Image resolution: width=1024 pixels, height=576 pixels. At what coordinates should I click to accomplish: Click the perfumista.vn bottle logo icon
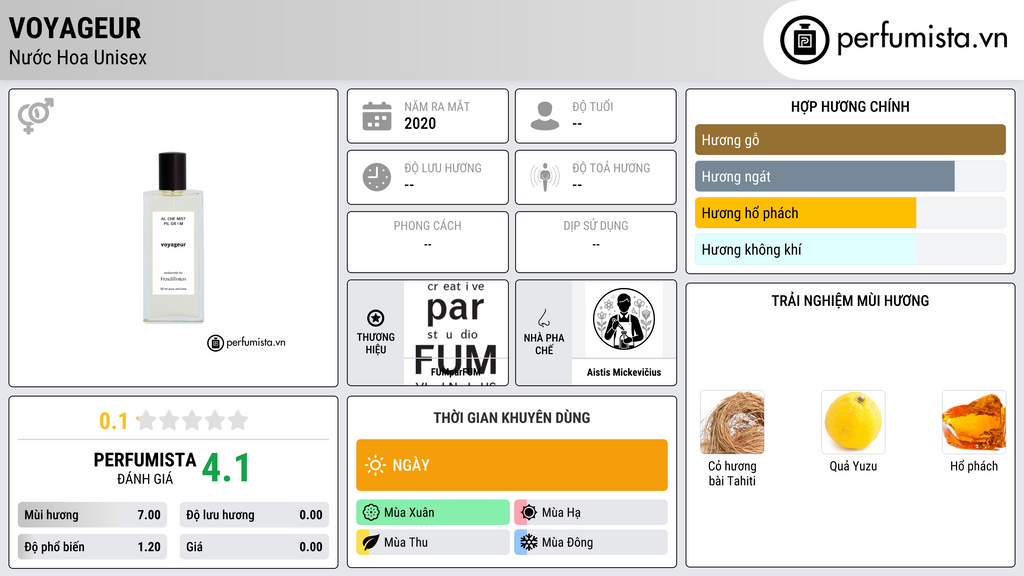pos(805,40)
